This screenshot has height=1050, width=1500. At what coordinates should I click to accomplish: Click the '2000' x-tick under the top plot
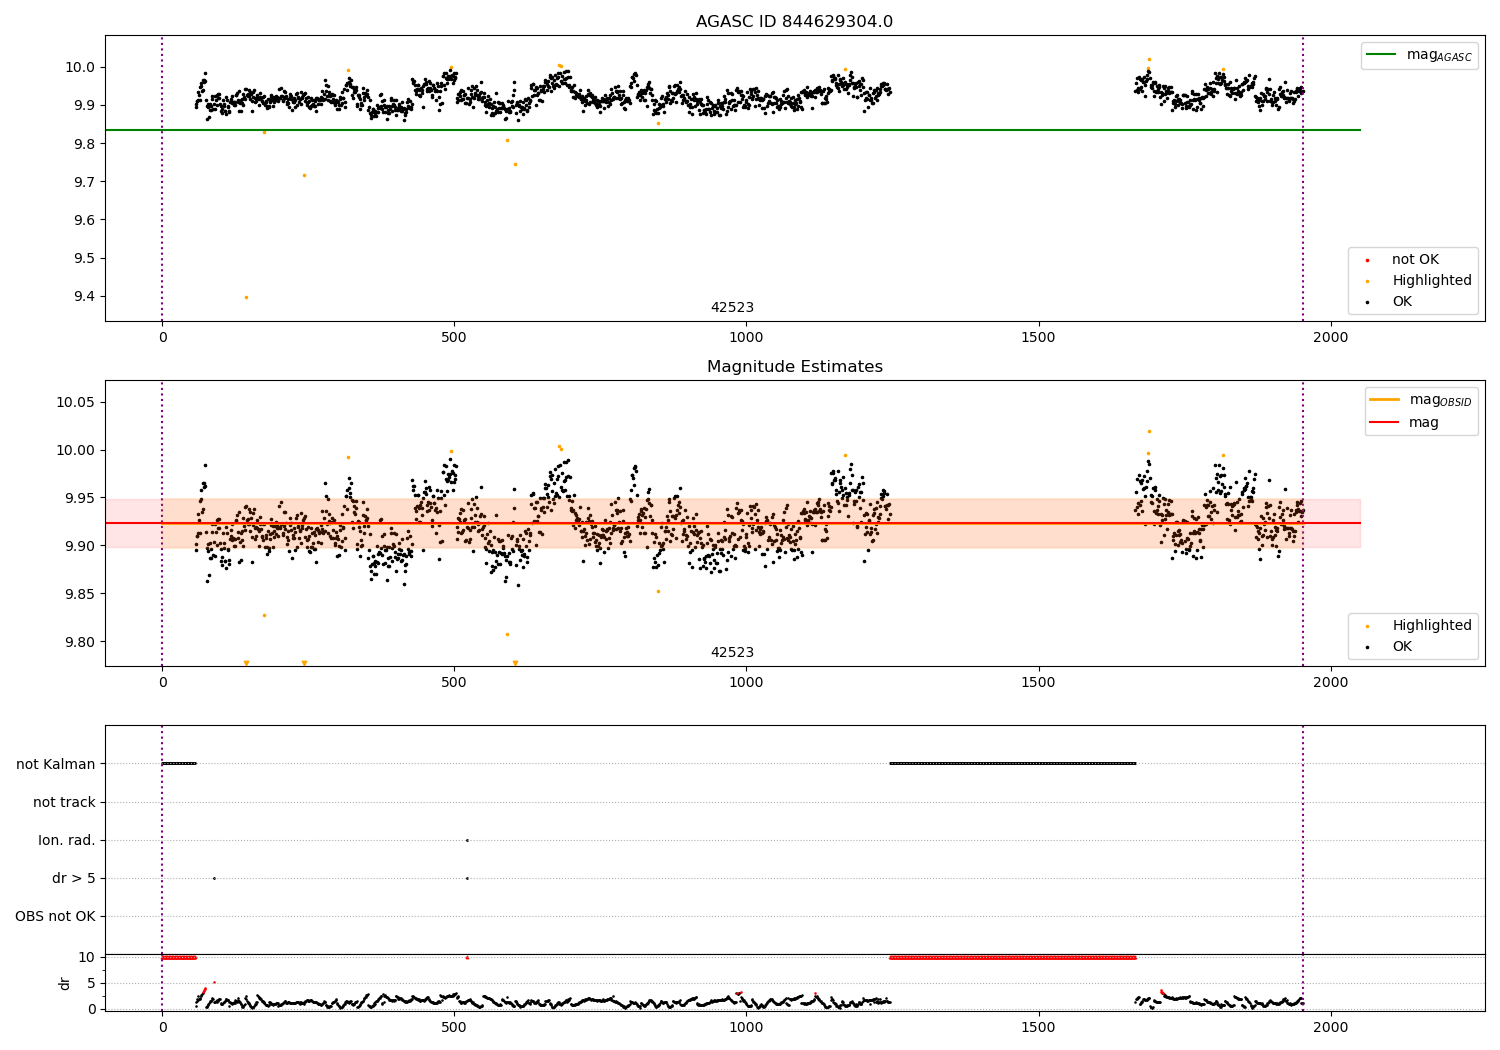point(1330,338)
